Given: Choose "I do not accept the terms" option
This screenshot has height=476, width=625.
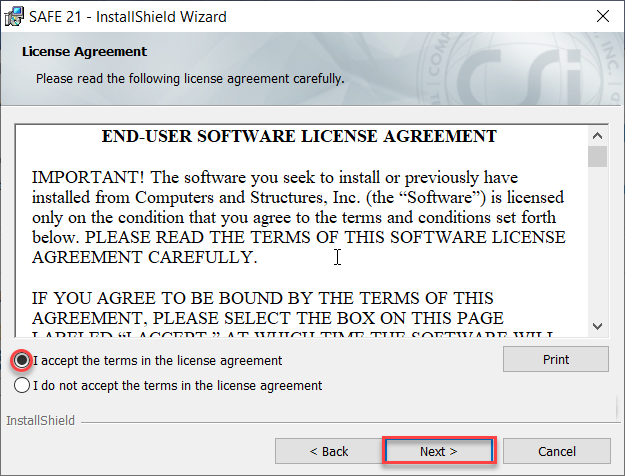Looking at the screenshot, I should tap(22, 385).
